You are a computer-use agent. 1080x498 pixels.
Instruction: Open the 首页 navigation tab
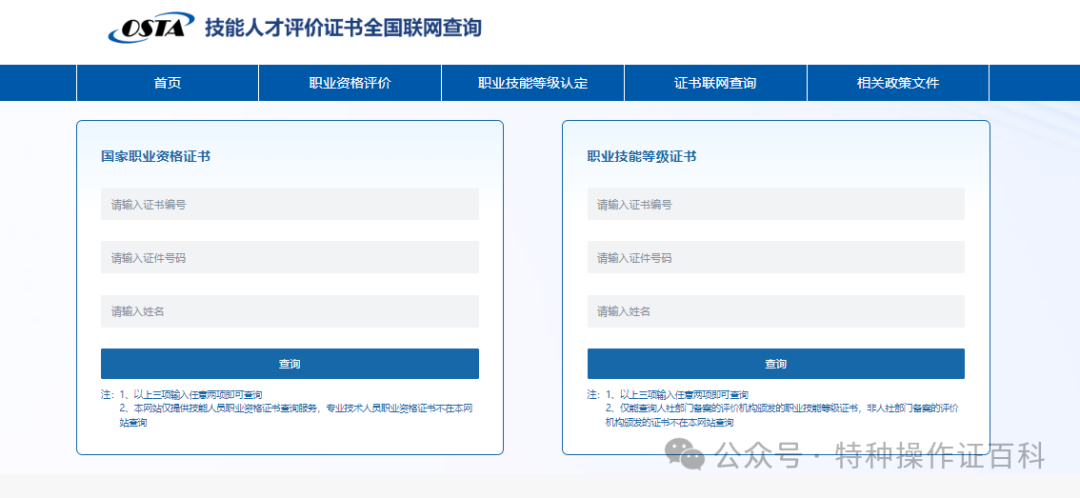167,83
